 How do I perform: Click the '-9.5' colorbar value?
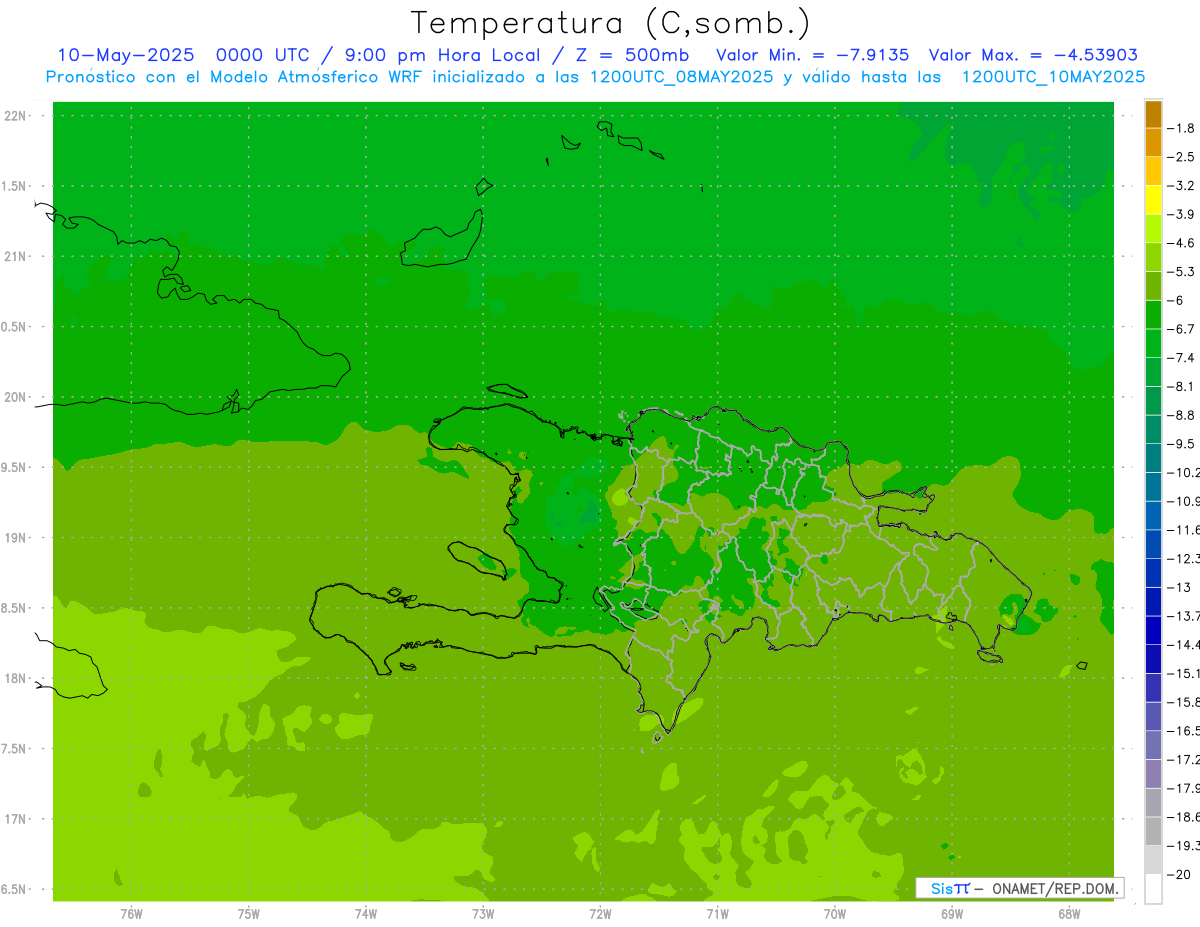[x=1181, y=444]
